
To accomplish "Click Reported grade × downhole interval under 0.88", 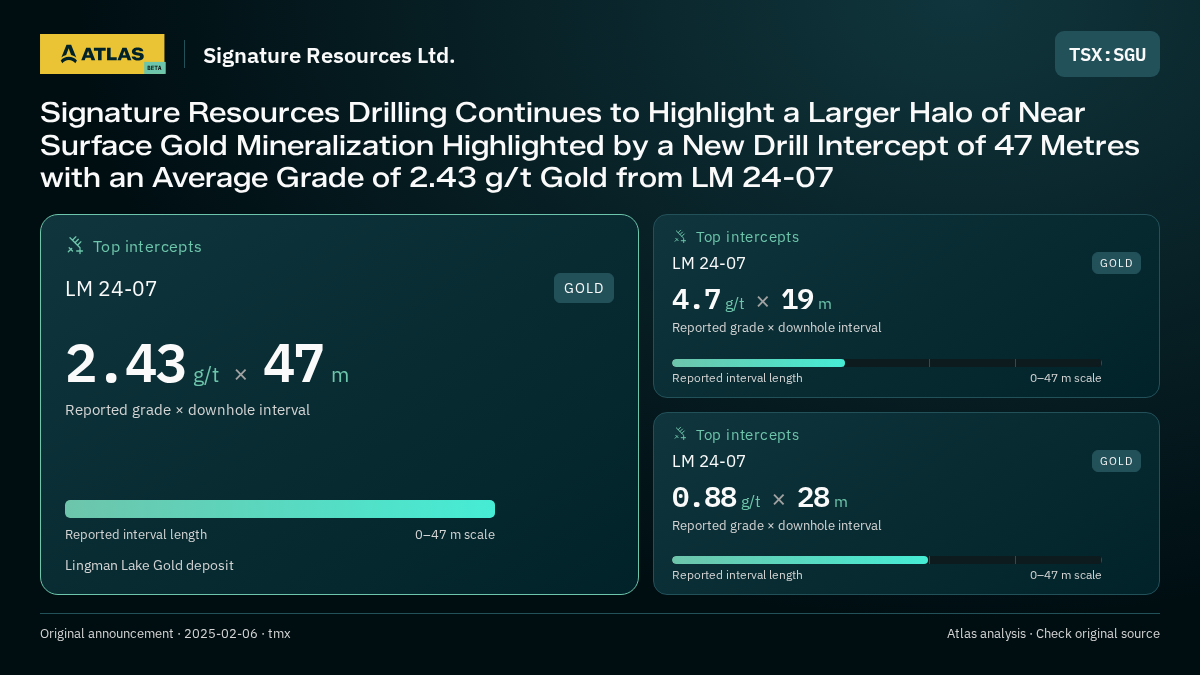I will click(777, 525).
